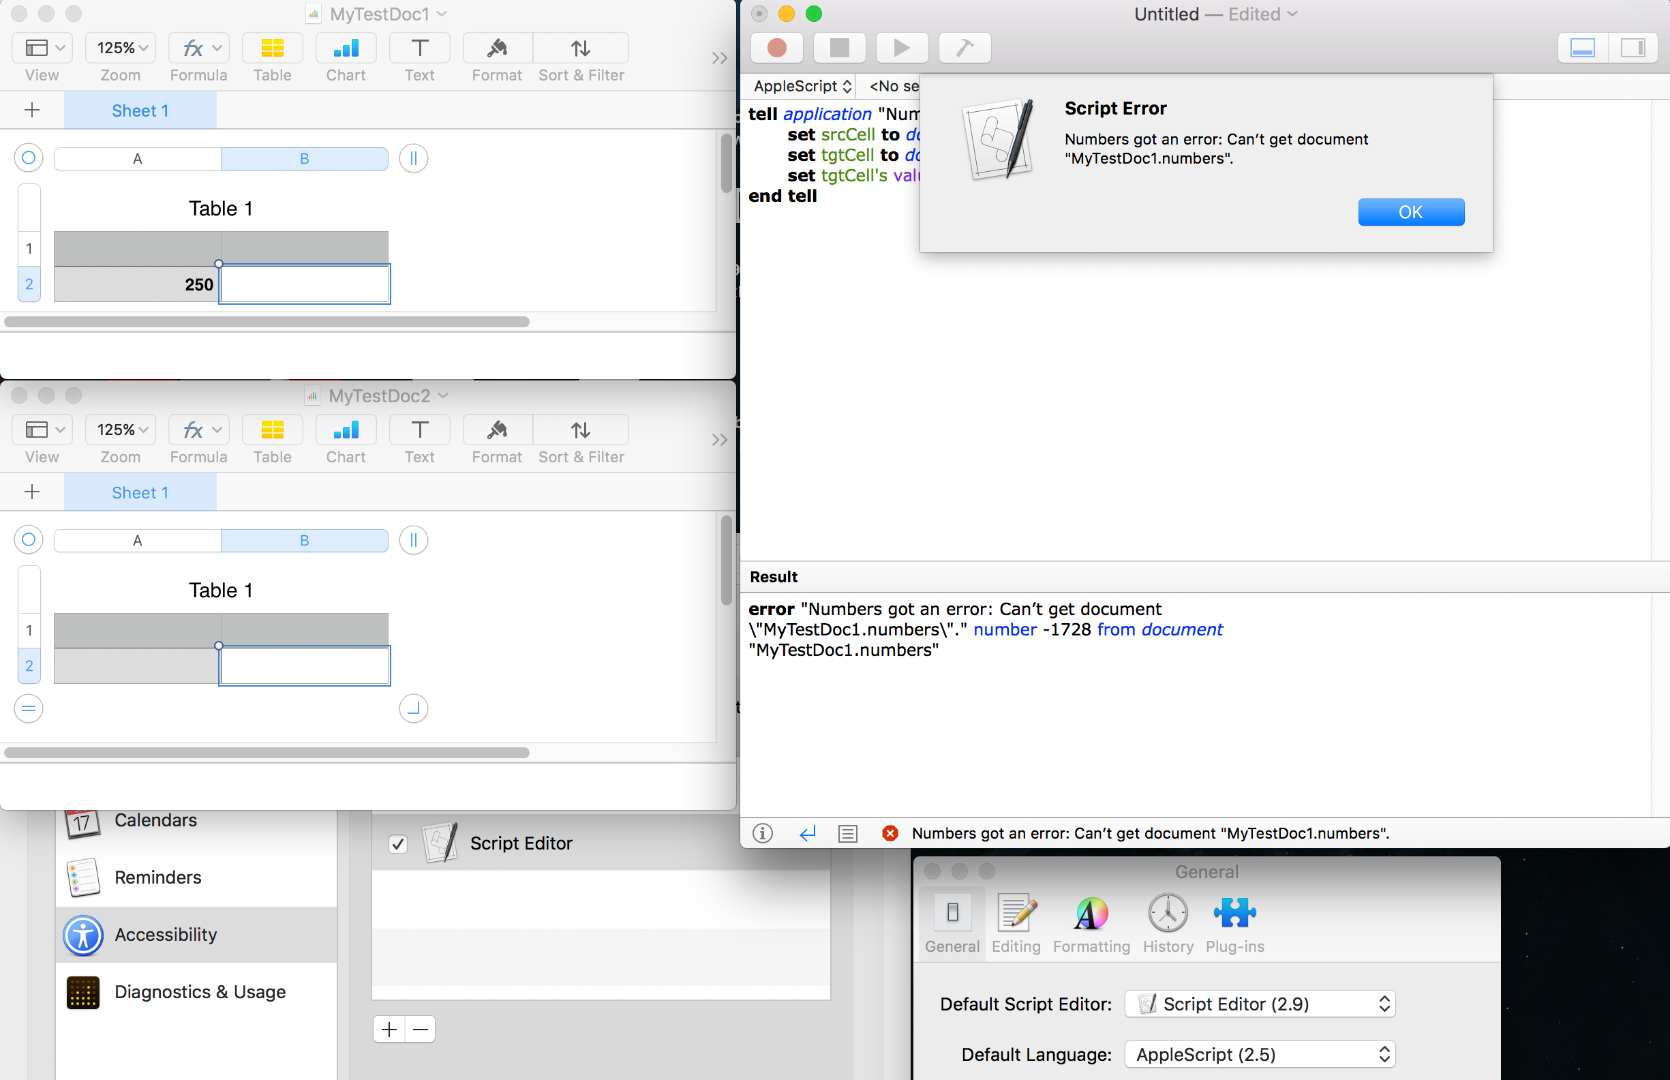Click OK in the Script Error dialog
The image size is (1670, 1080).
click(x=1411, y=212)
